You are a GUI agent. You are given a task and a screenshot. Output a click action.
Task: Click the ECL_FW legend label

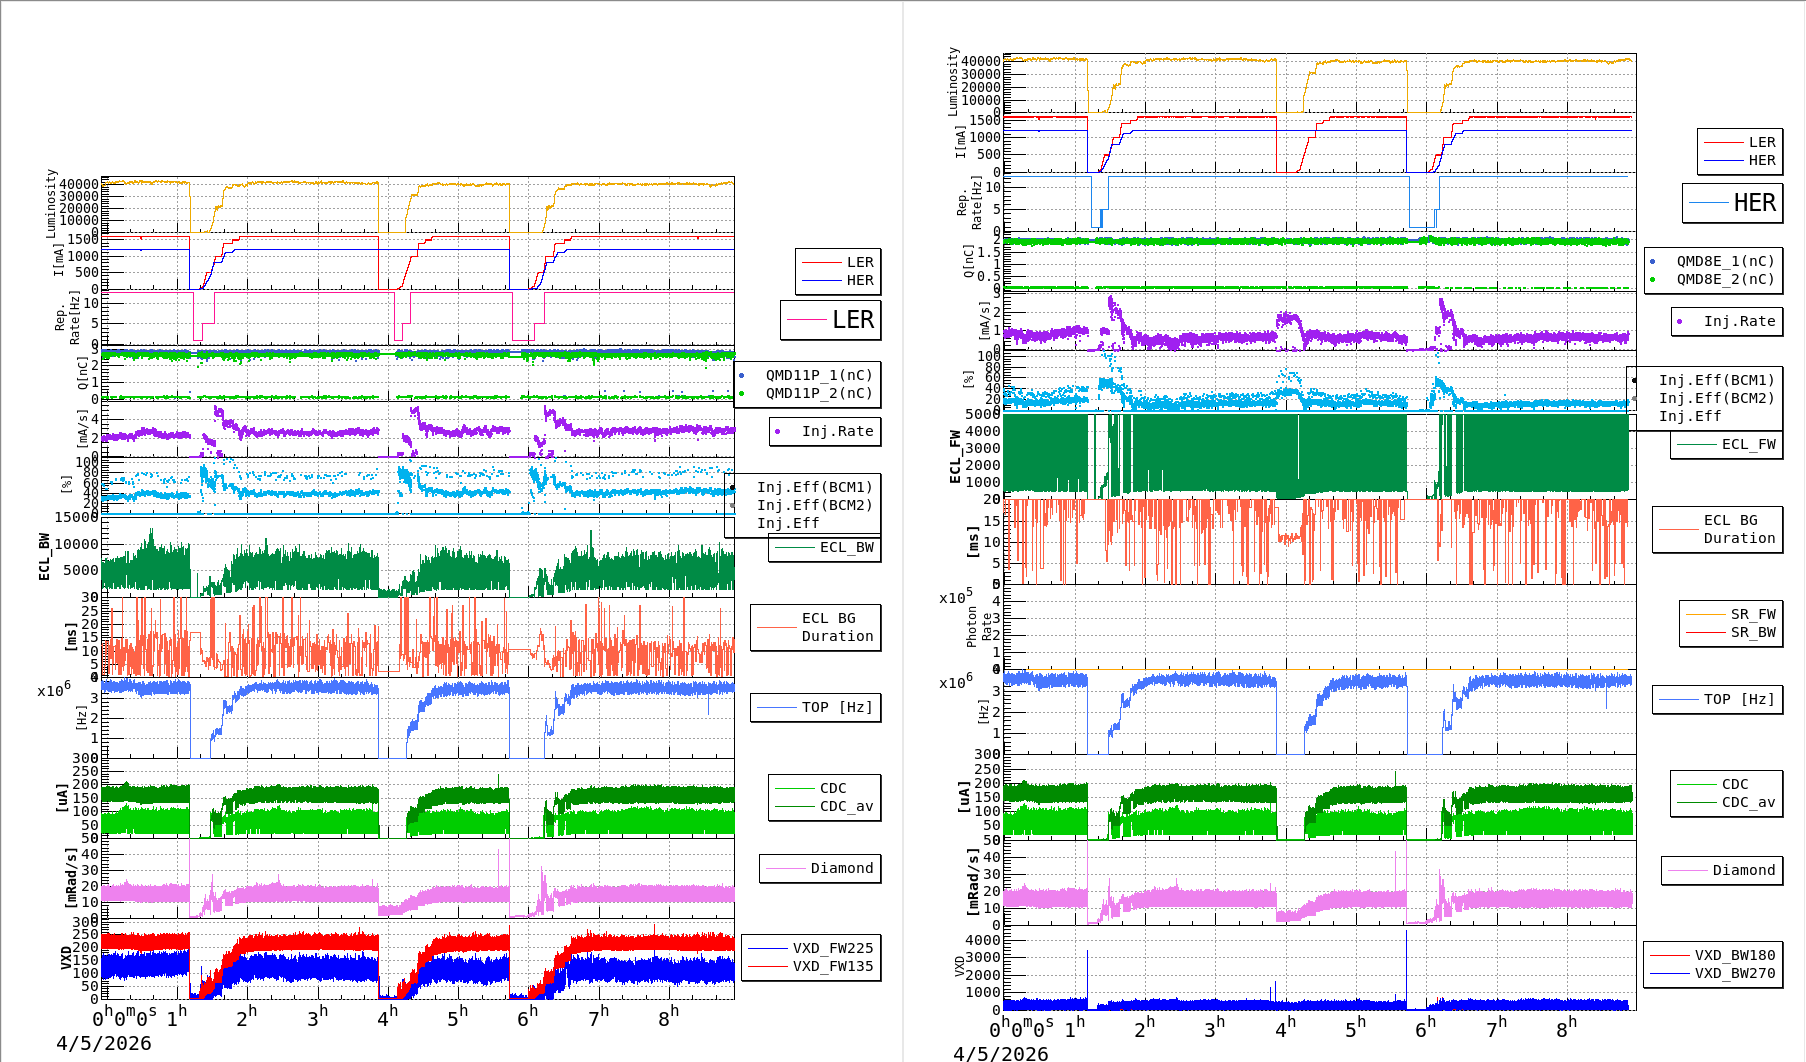coord(1748,444)
